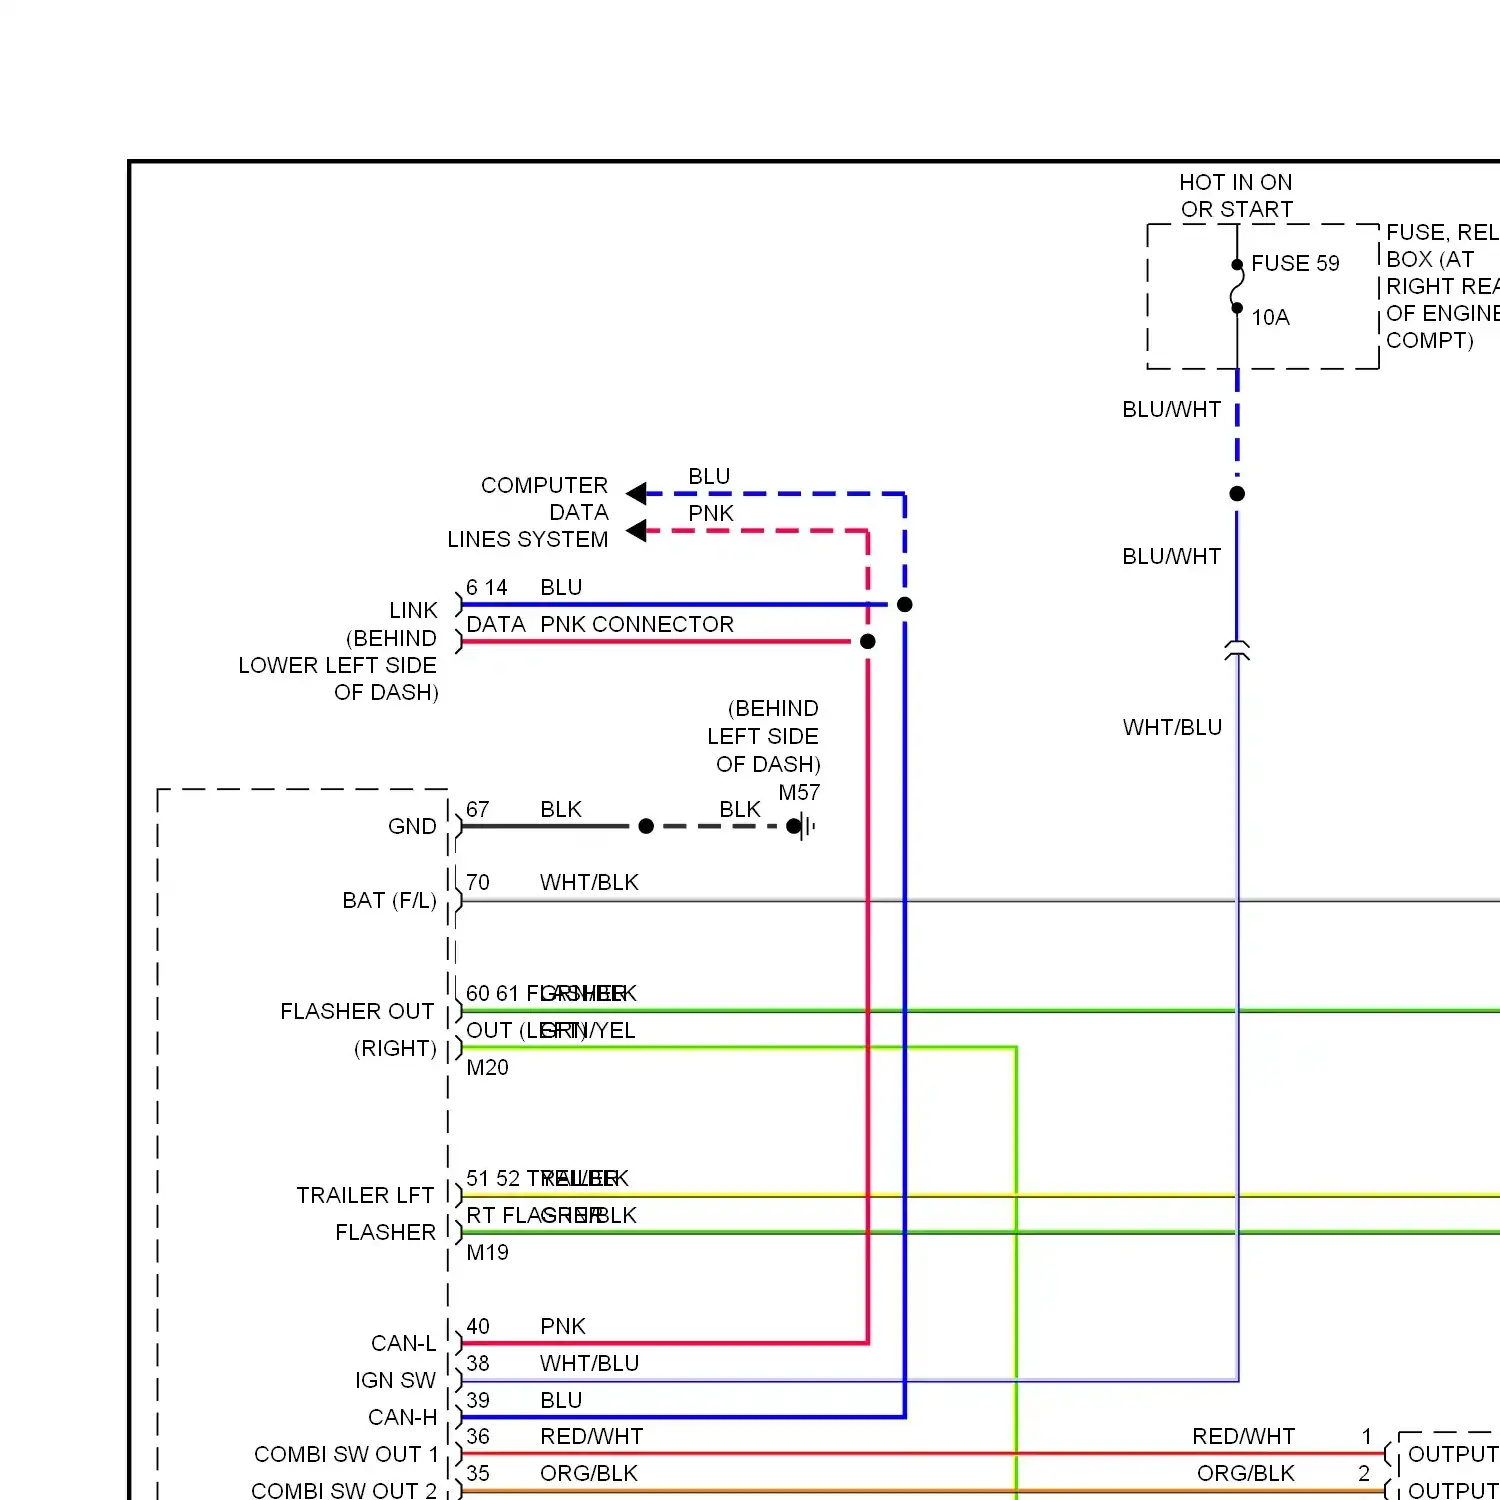Click the HOT IN ON OR START label
Screen dimensions: 1500x1500
[1236, 196]
